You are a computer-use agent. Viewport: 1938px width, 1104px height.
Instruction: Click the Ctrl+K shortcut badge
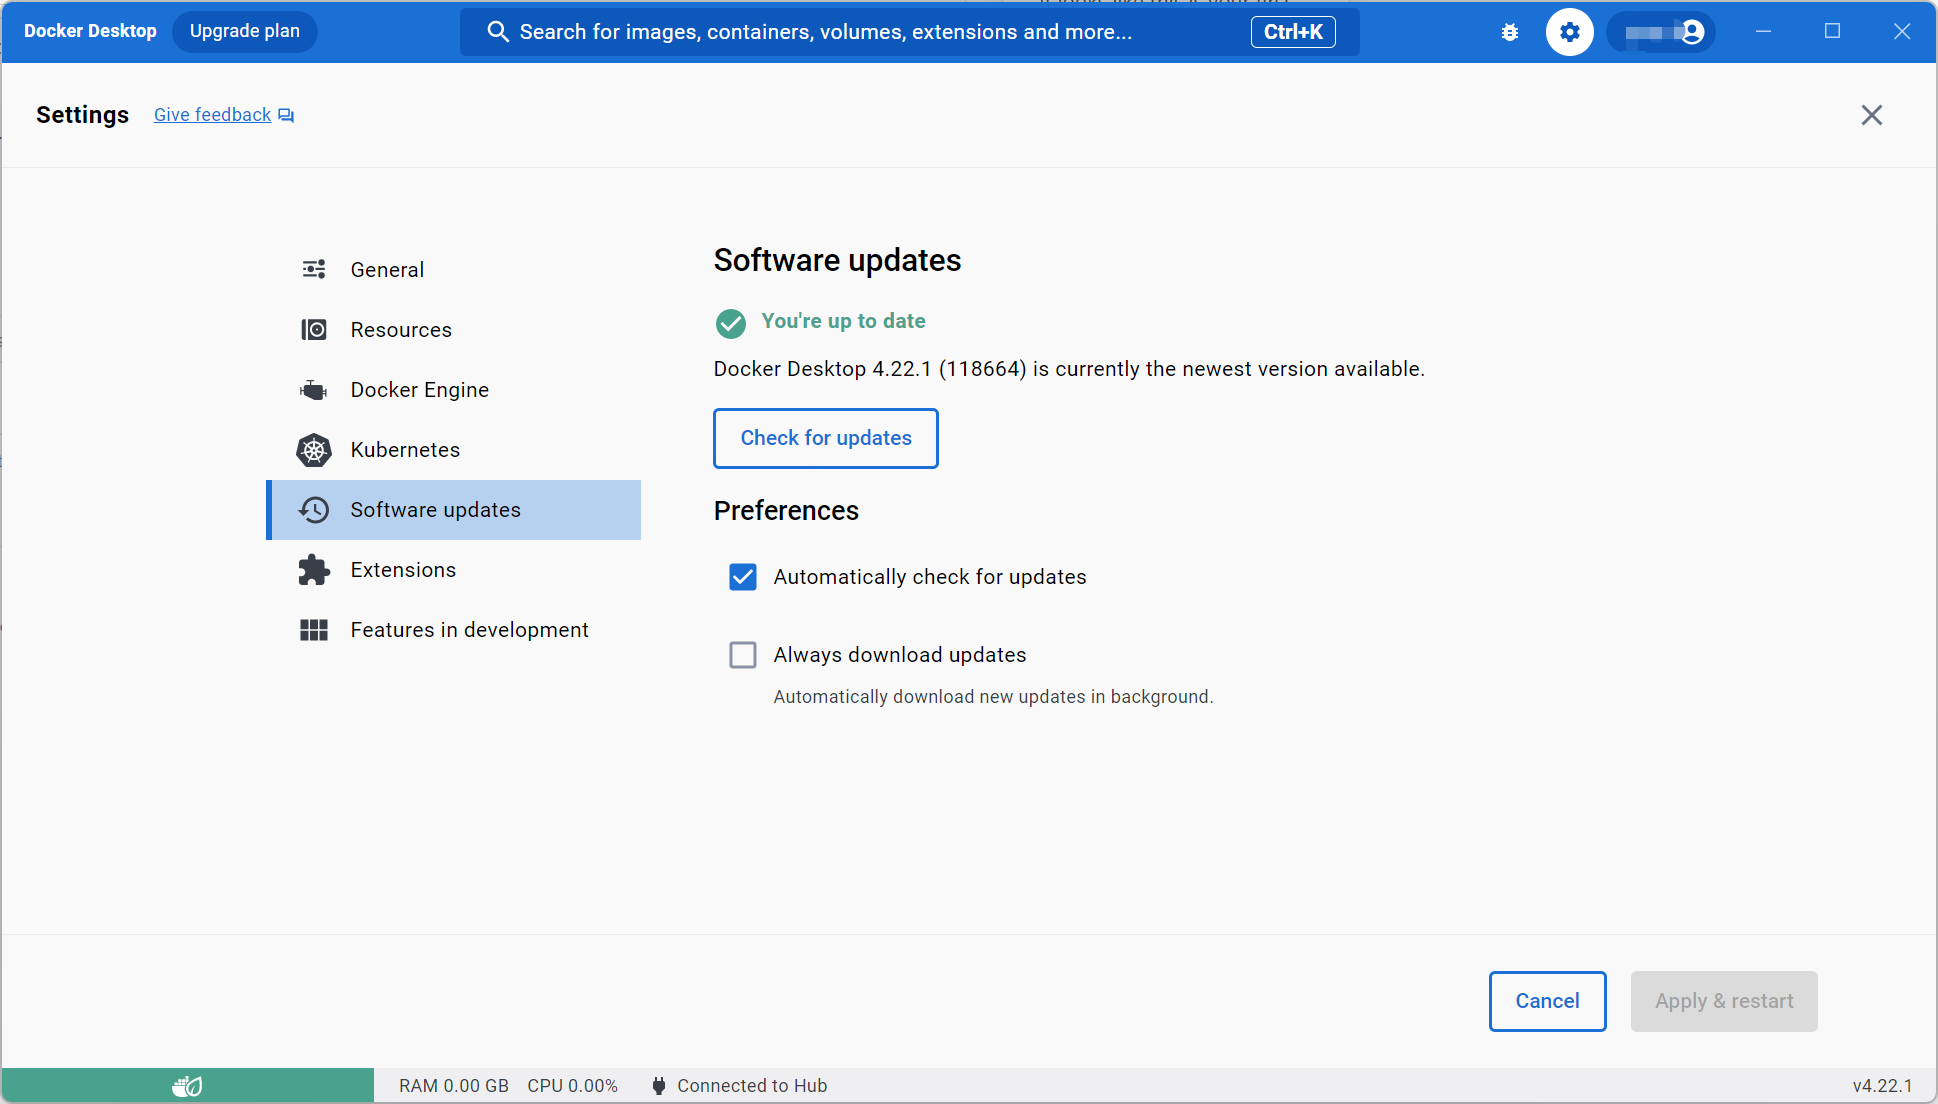coord(1293,32)
